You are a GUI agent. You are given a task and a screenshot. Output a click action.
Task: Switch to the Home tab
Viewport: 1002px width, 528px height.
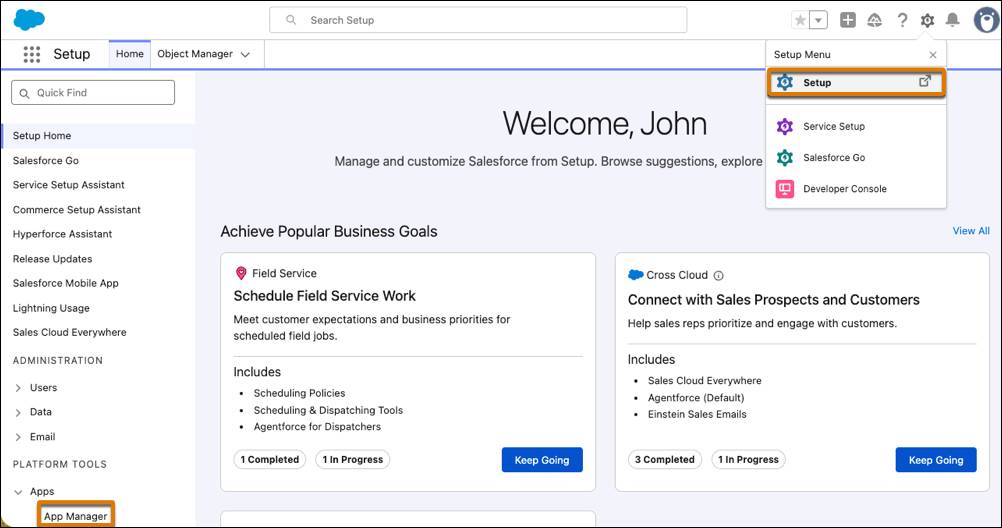coord(130,54)
